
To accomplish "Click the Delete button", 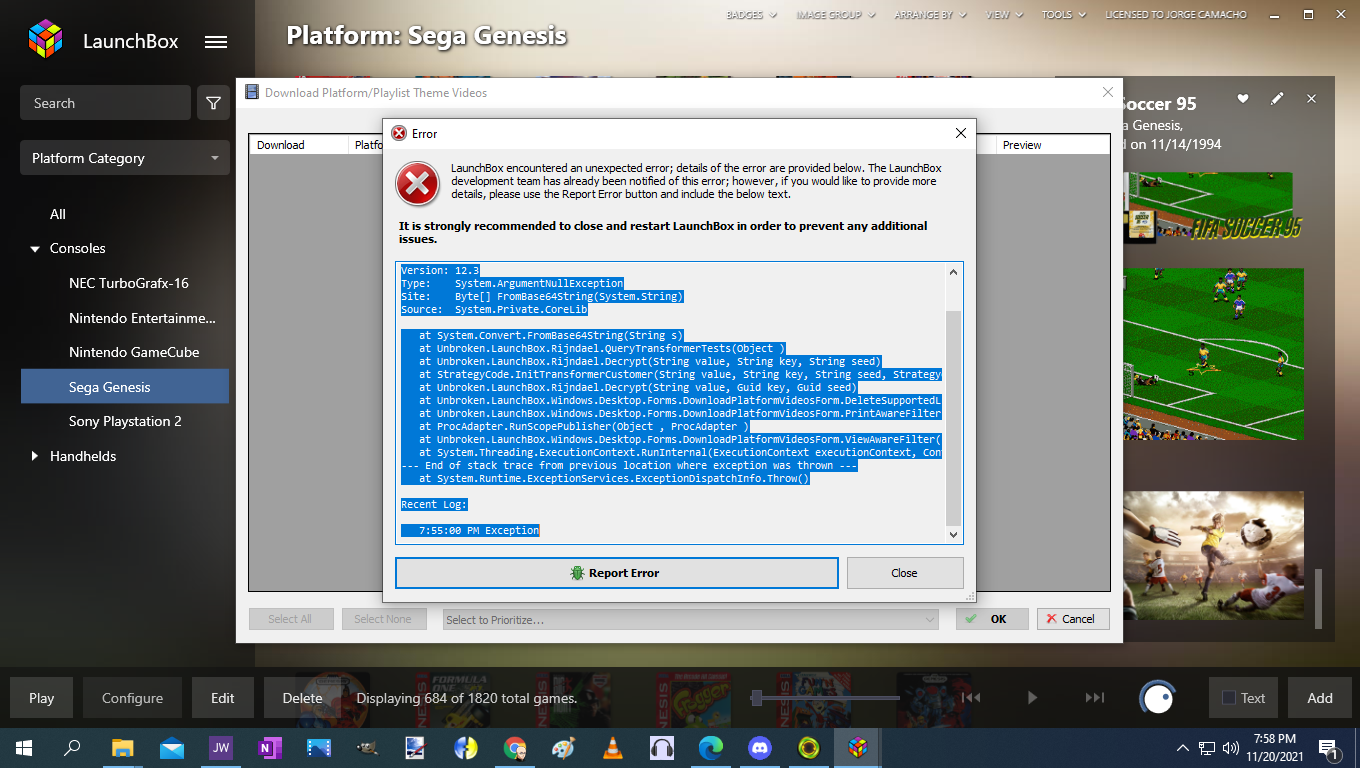I will (302, 698).
